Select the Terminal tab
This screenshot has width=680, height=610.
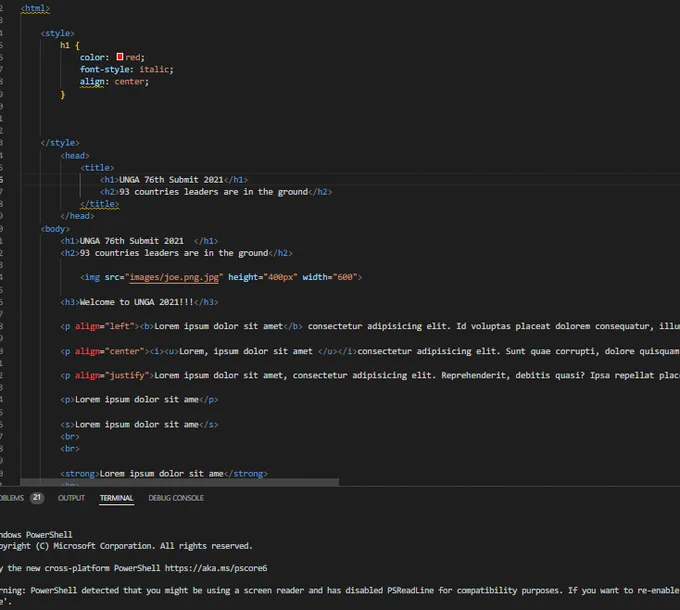pos(116,498)
